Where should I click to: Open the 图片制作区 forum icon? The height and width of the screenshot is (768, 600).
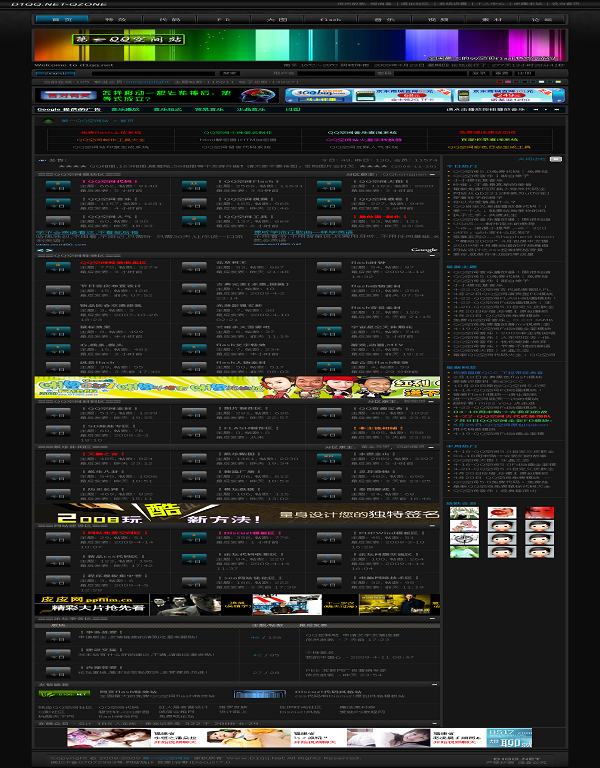coord(193,413)
